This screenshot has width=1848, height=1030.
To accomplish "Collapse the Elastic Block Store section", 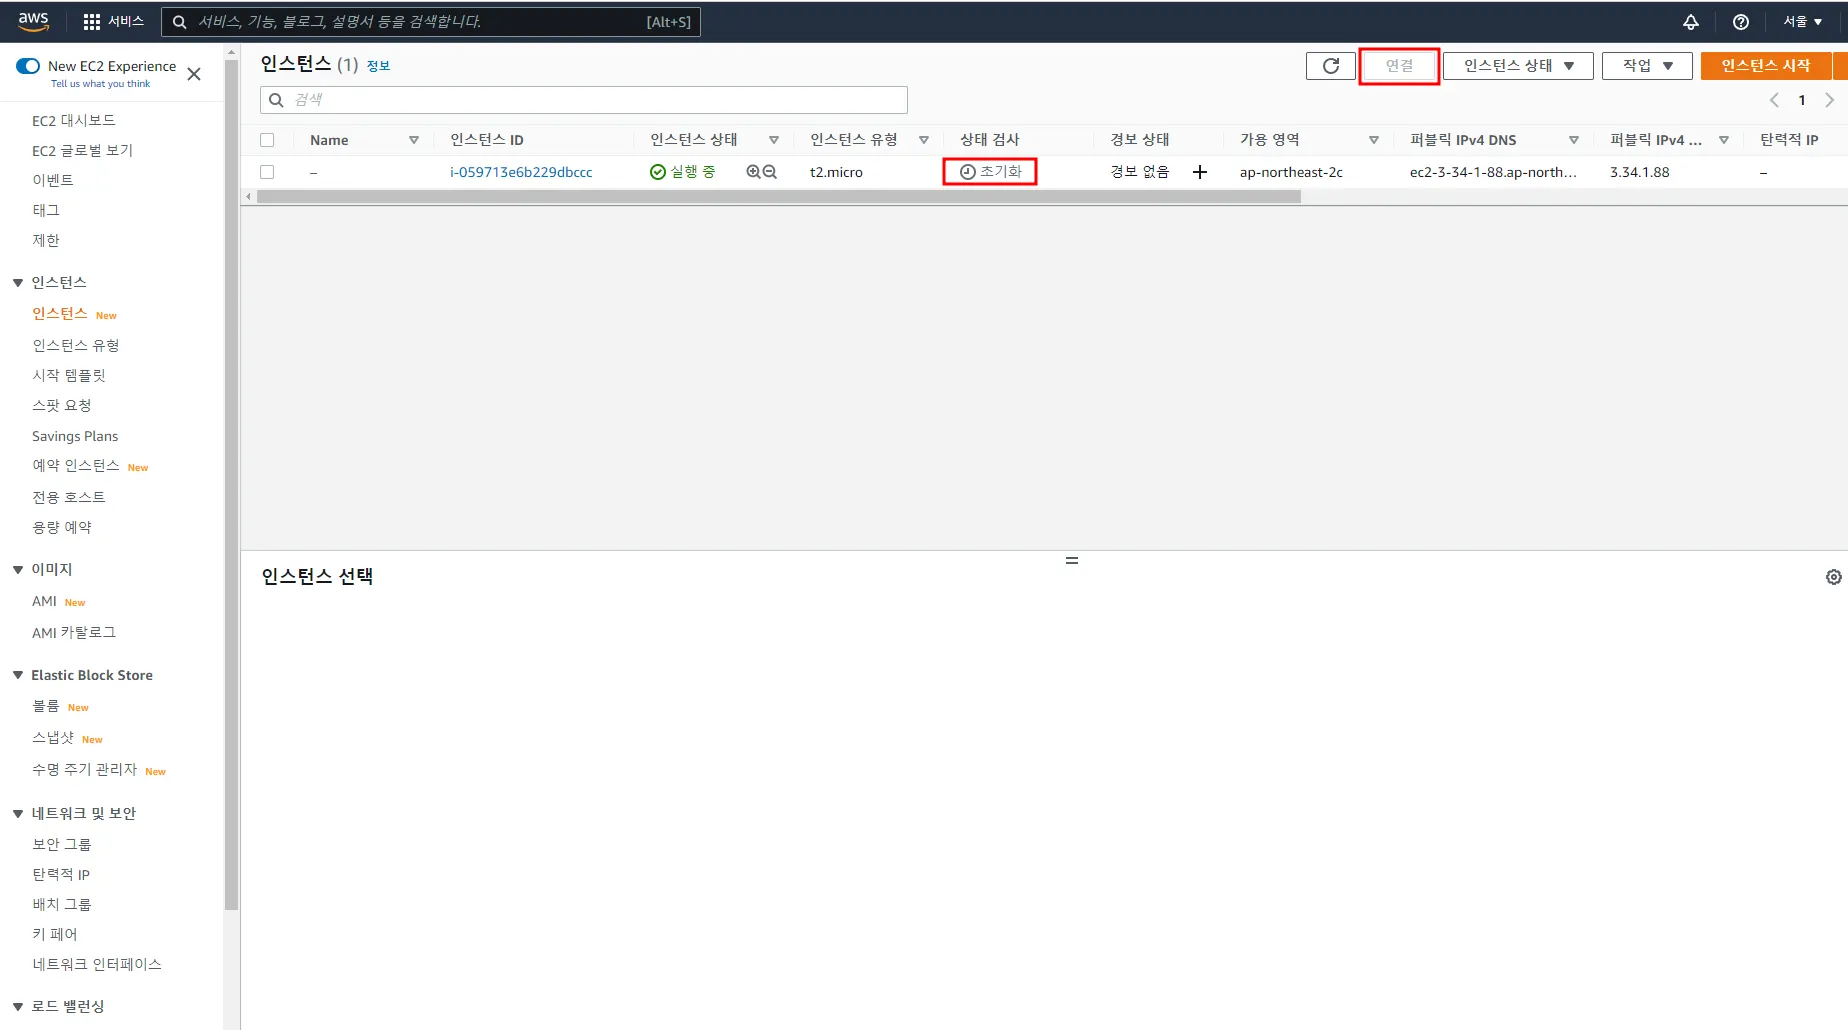I will 18,676.
